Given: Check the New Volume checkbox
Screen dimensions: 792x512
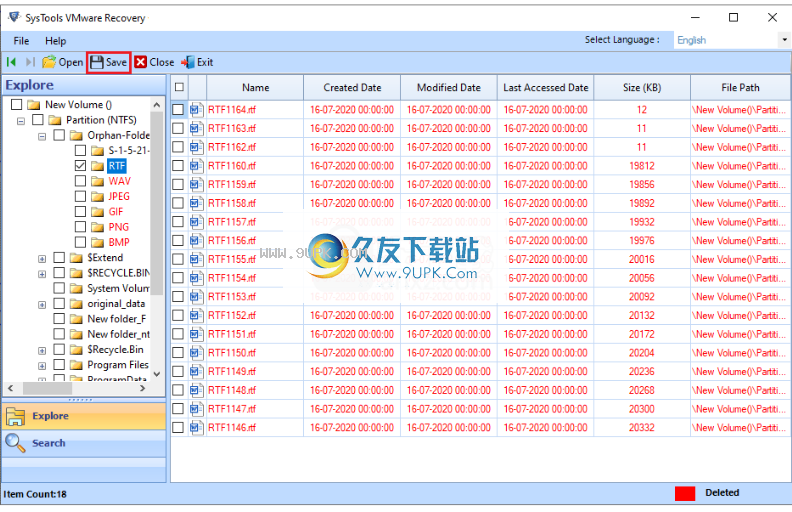Looking at the screenshot, I should click(17, 104).
